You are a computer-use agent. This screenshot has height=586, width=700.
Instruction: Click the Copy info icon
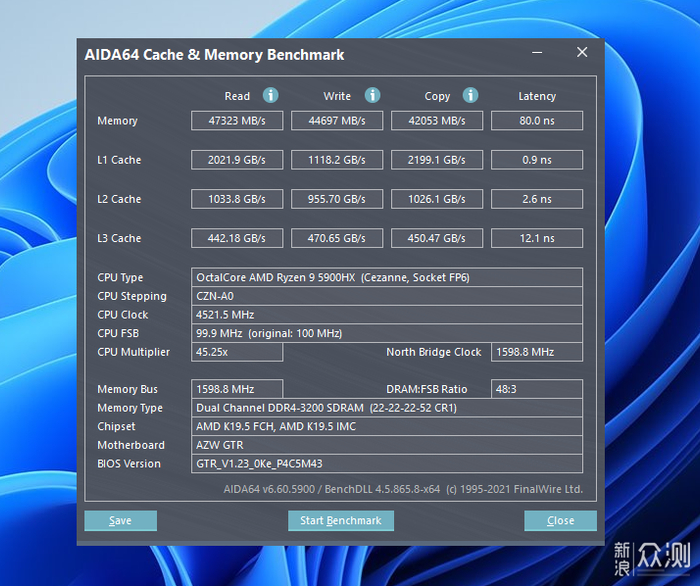470,95
